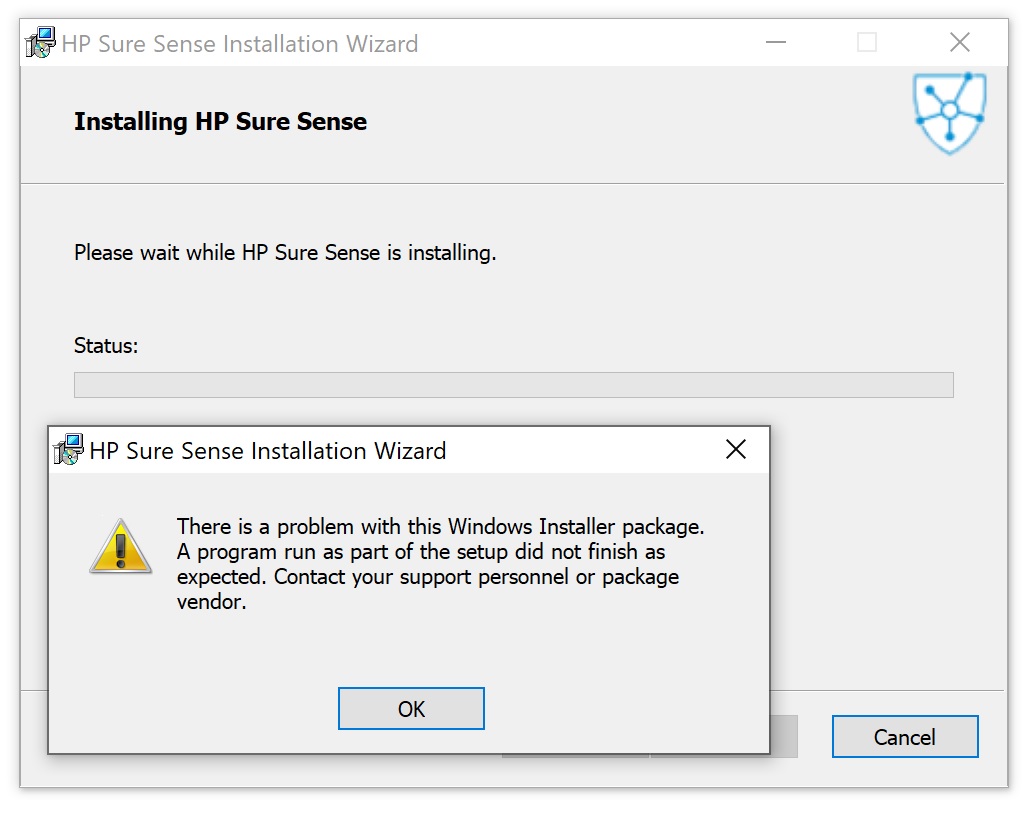Click the "Installing HP Sure Sense" heading
The width and height of the screenshot is (1032, 813).
220,122
